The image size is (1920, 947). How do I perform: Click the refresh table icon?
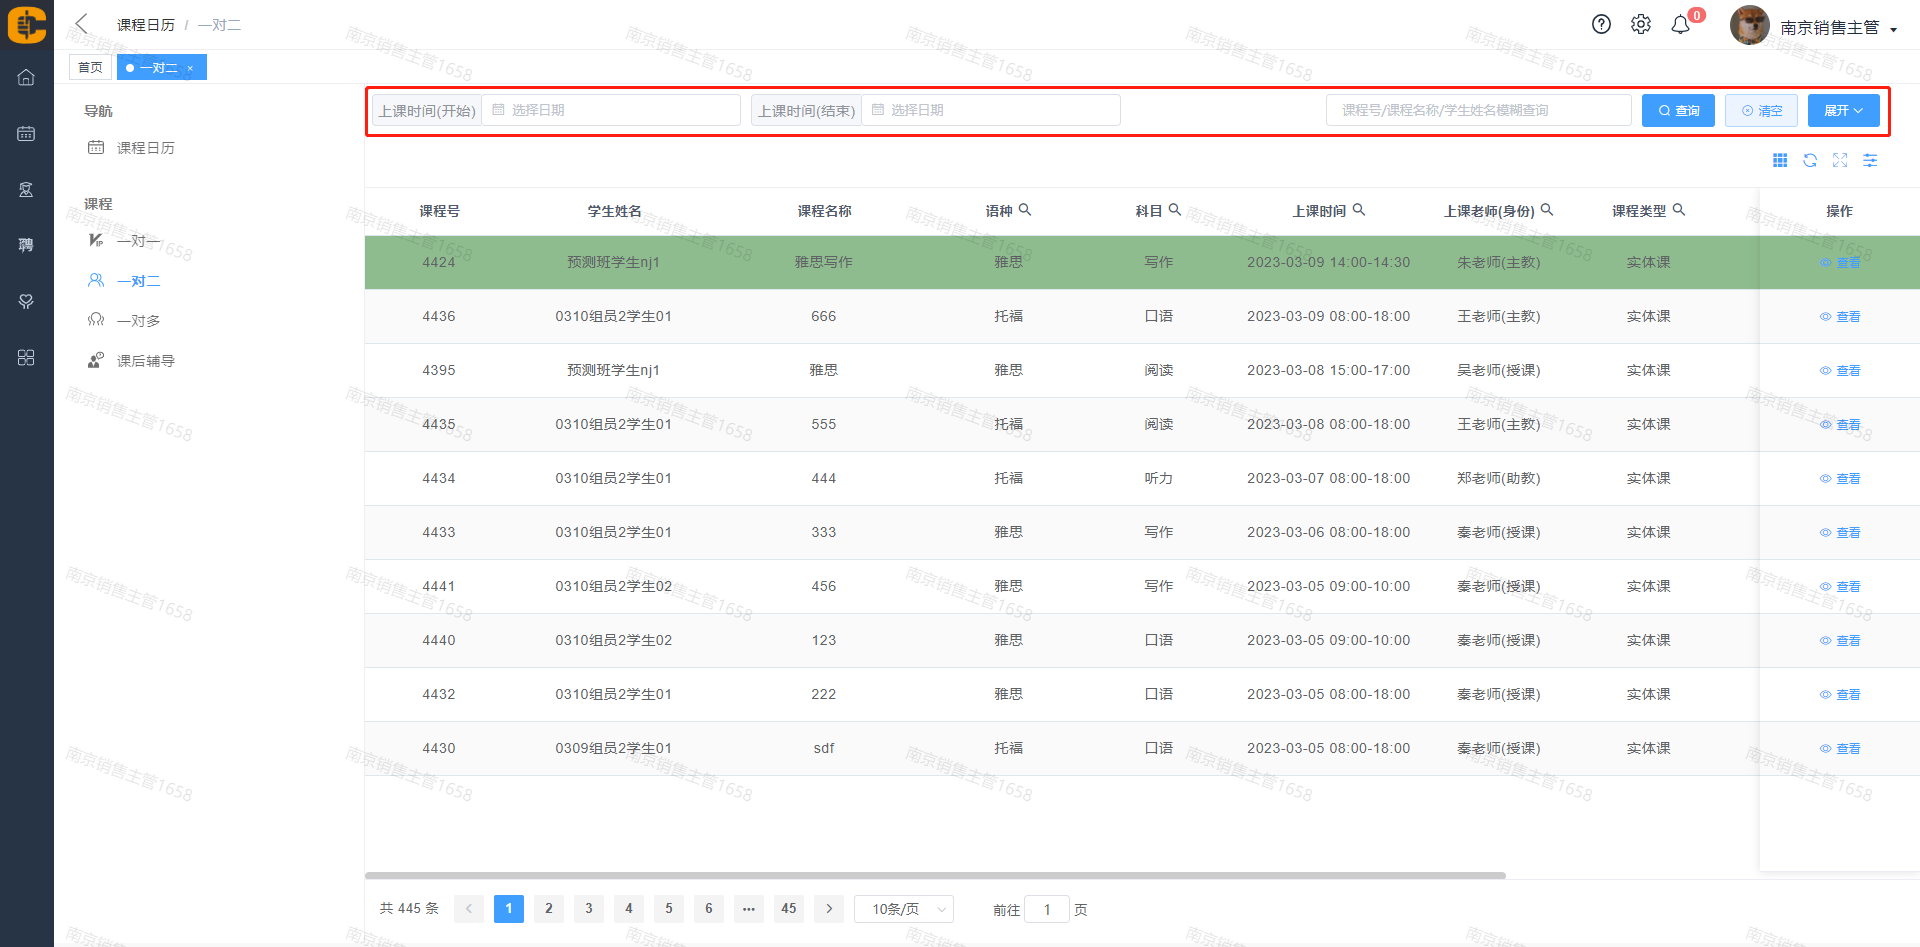coord(1810,161)
